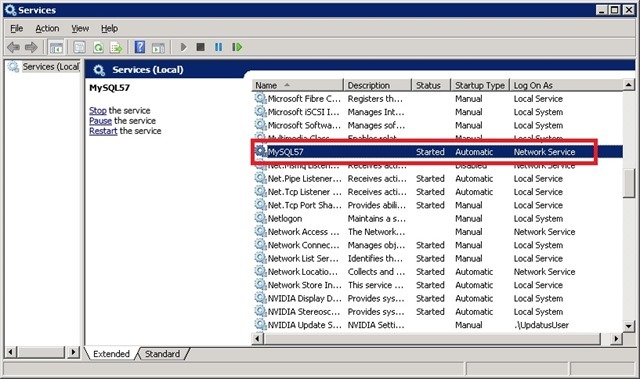The height and width of the screenshot is (379, 640).
Task: Switch to the Extended tab
Action: point(111,354)
